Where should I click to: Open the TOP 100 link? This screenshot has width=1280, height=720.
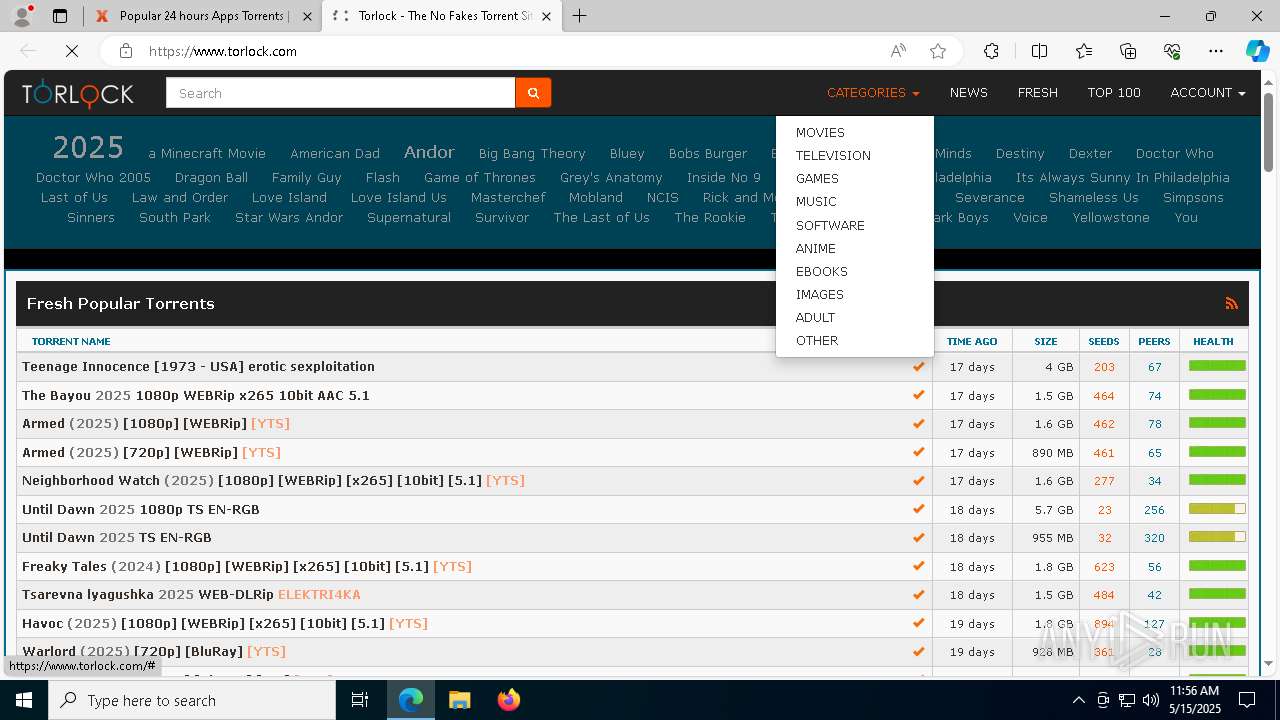[1114, 93]
